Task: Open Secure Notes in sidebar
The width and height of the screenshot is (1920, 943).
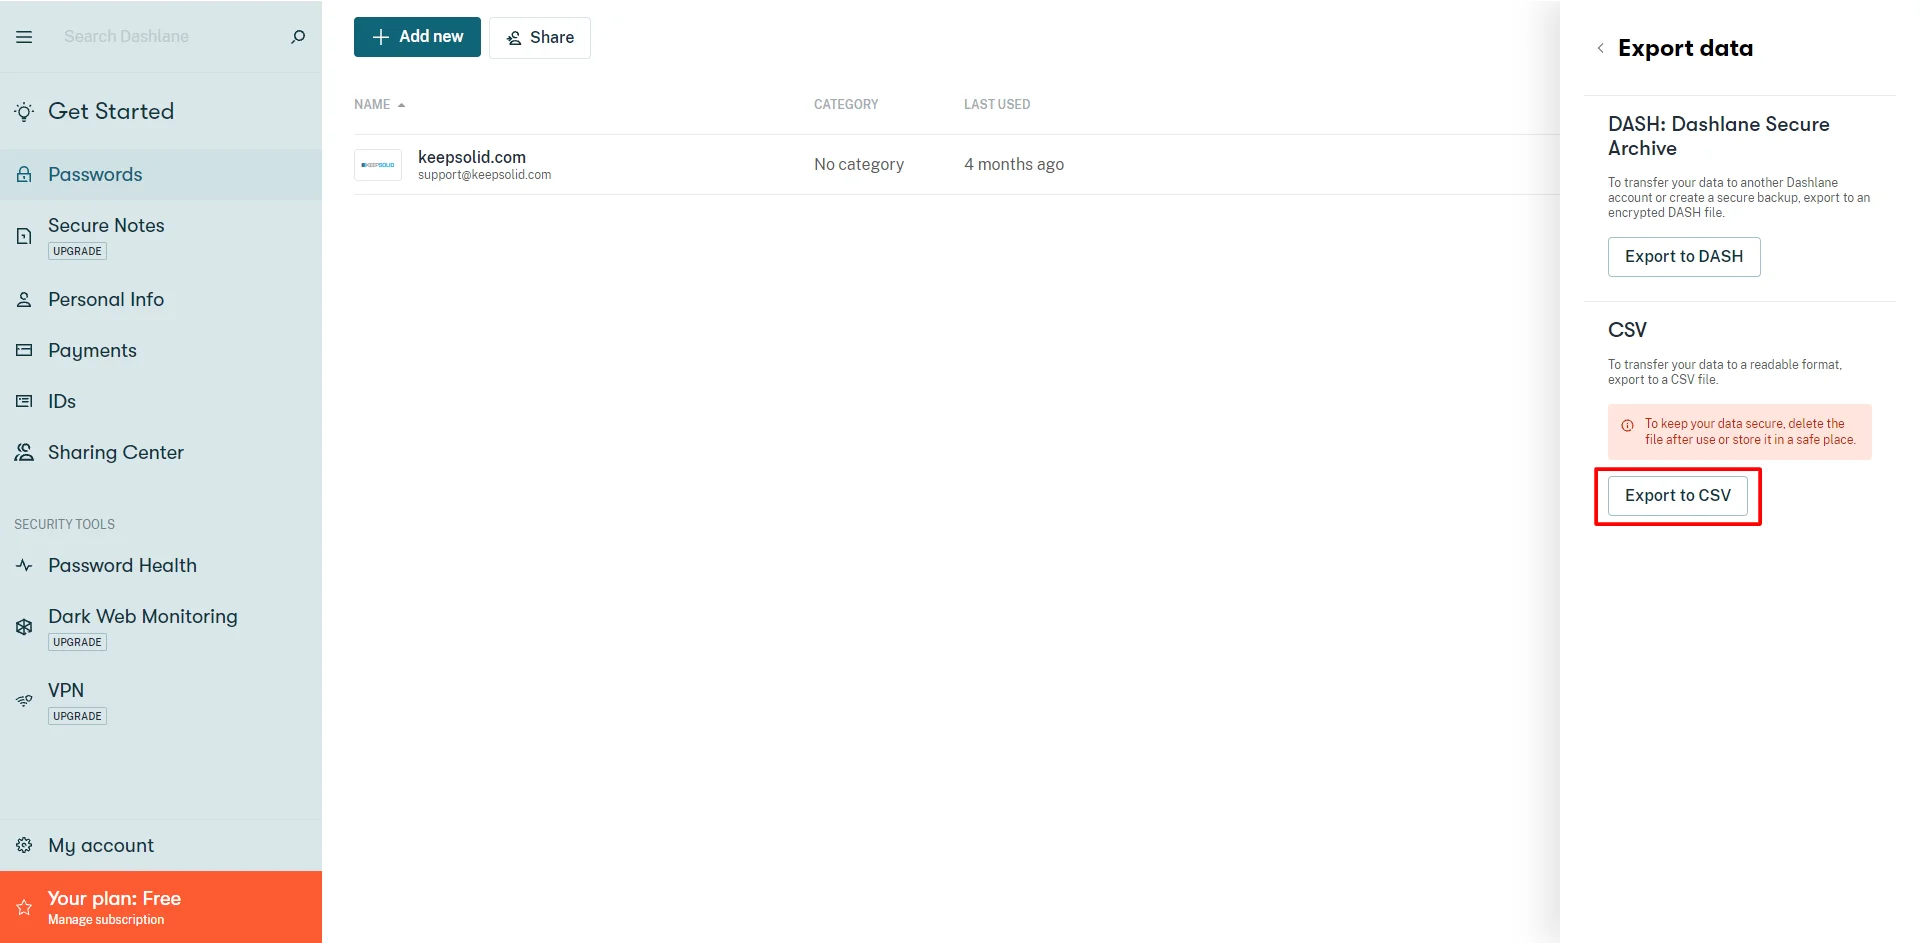Action: pyautogui.click(x=106, y=226)
